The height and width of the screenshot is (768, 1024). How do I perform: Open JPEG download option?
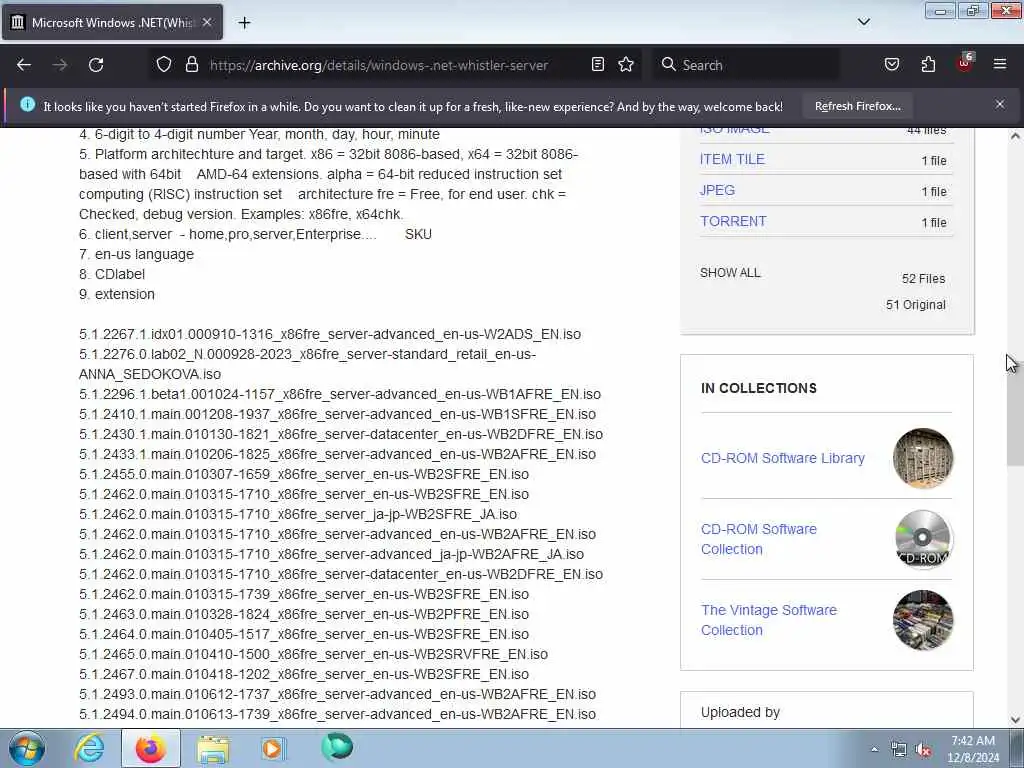[717, 190]
